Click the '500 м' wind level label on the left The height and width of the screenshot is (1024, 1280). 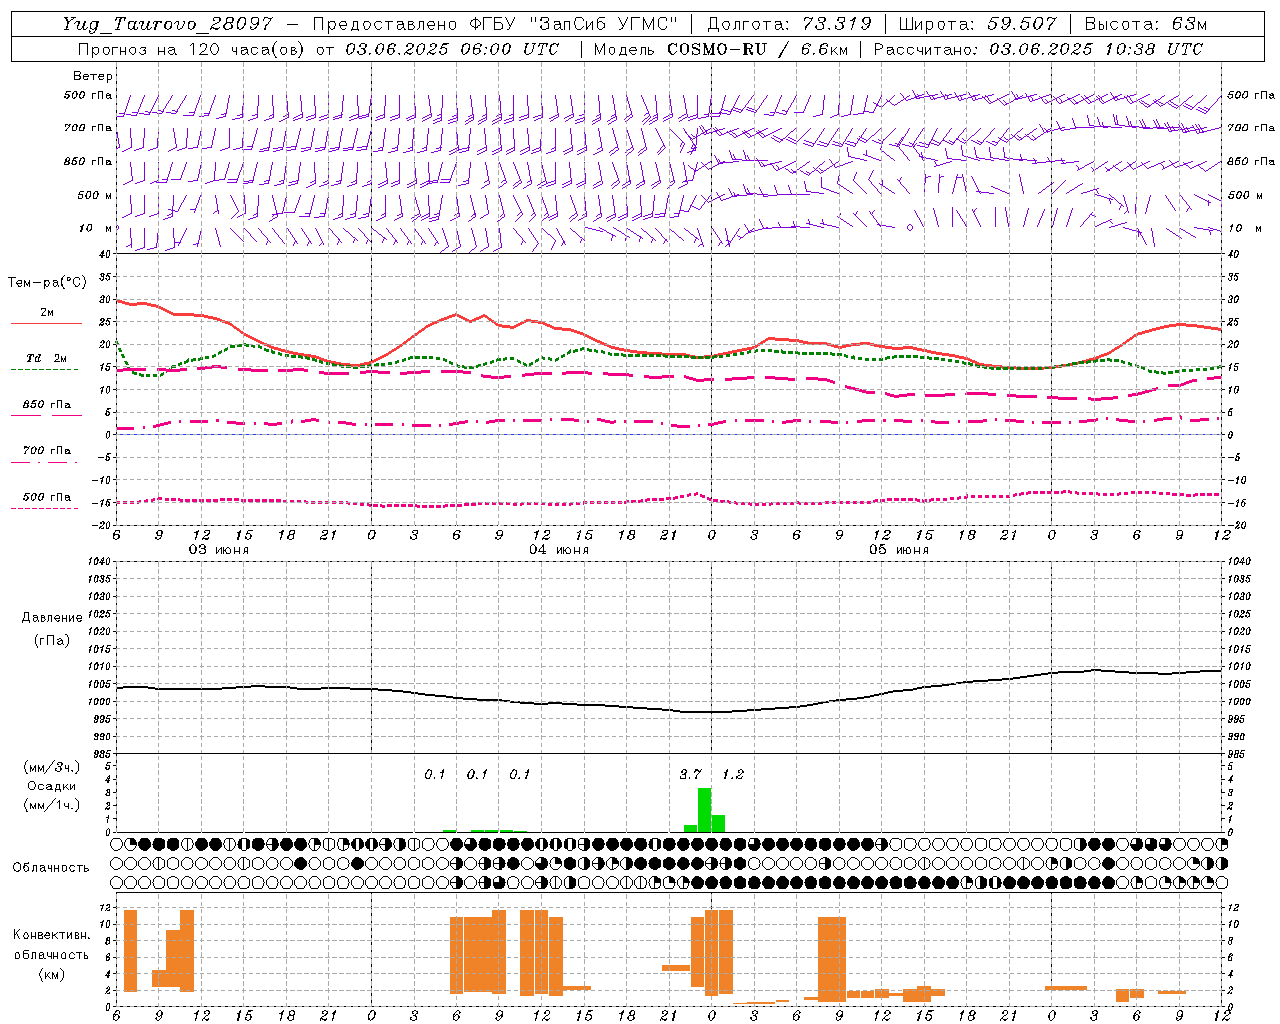95,195
